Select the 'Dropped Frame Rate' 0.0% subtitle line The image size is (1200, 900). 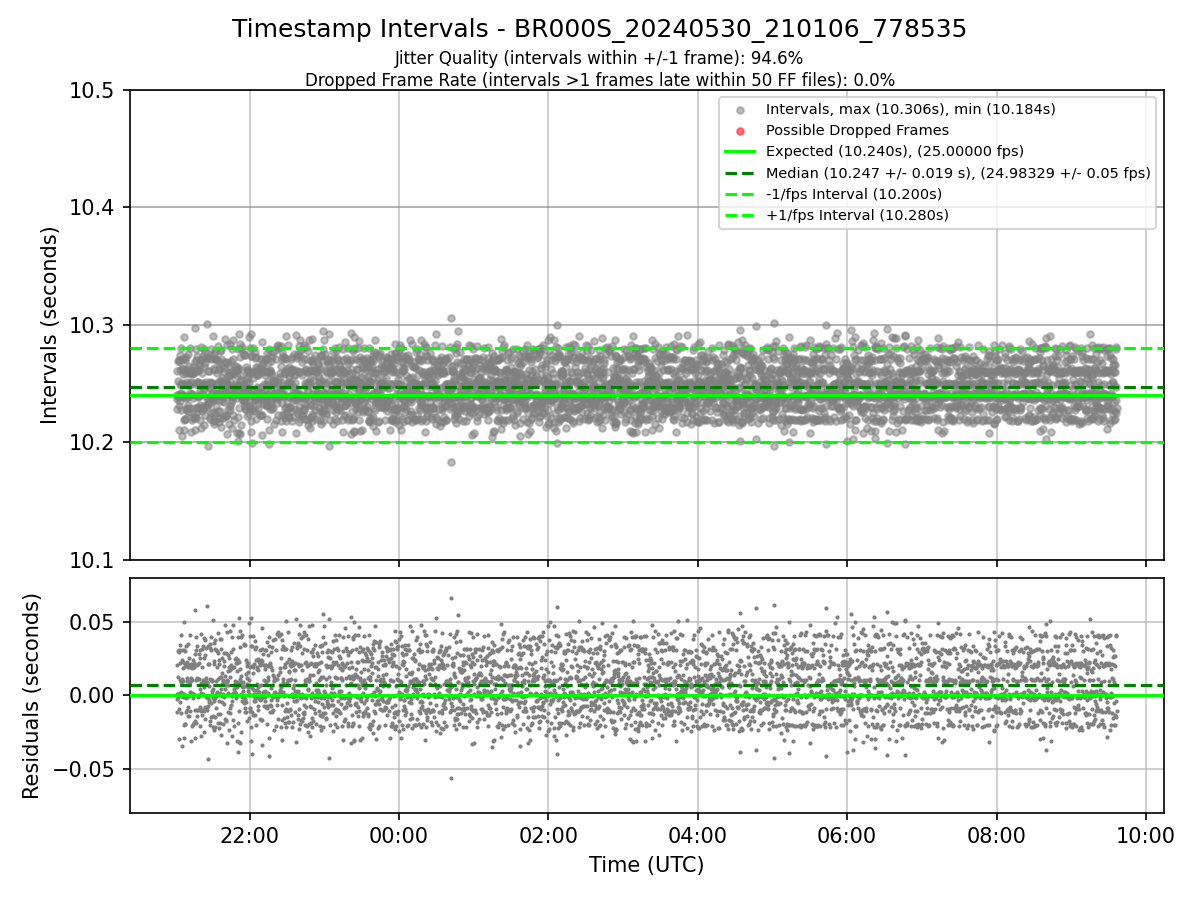[x=599, y=80]
